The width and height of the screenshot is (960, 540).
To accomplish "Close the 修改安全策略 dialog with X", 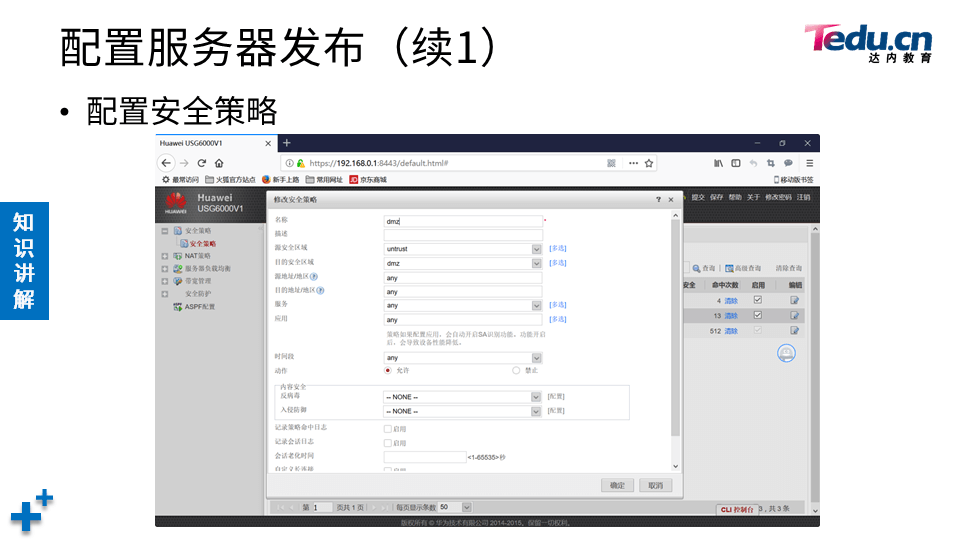I will pos(670,200).
